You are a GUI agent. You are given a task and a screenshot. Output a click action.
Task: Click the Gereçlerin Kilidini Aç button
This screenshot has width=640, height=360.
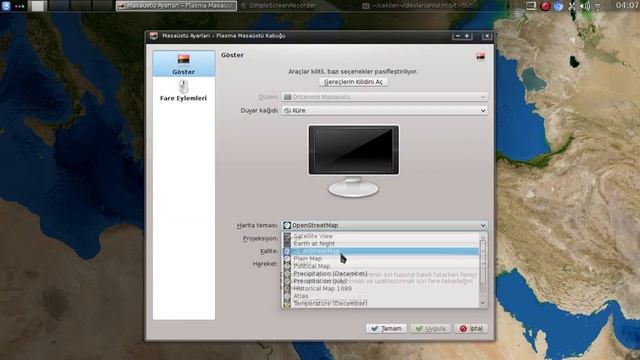click(x=353, y=82)
